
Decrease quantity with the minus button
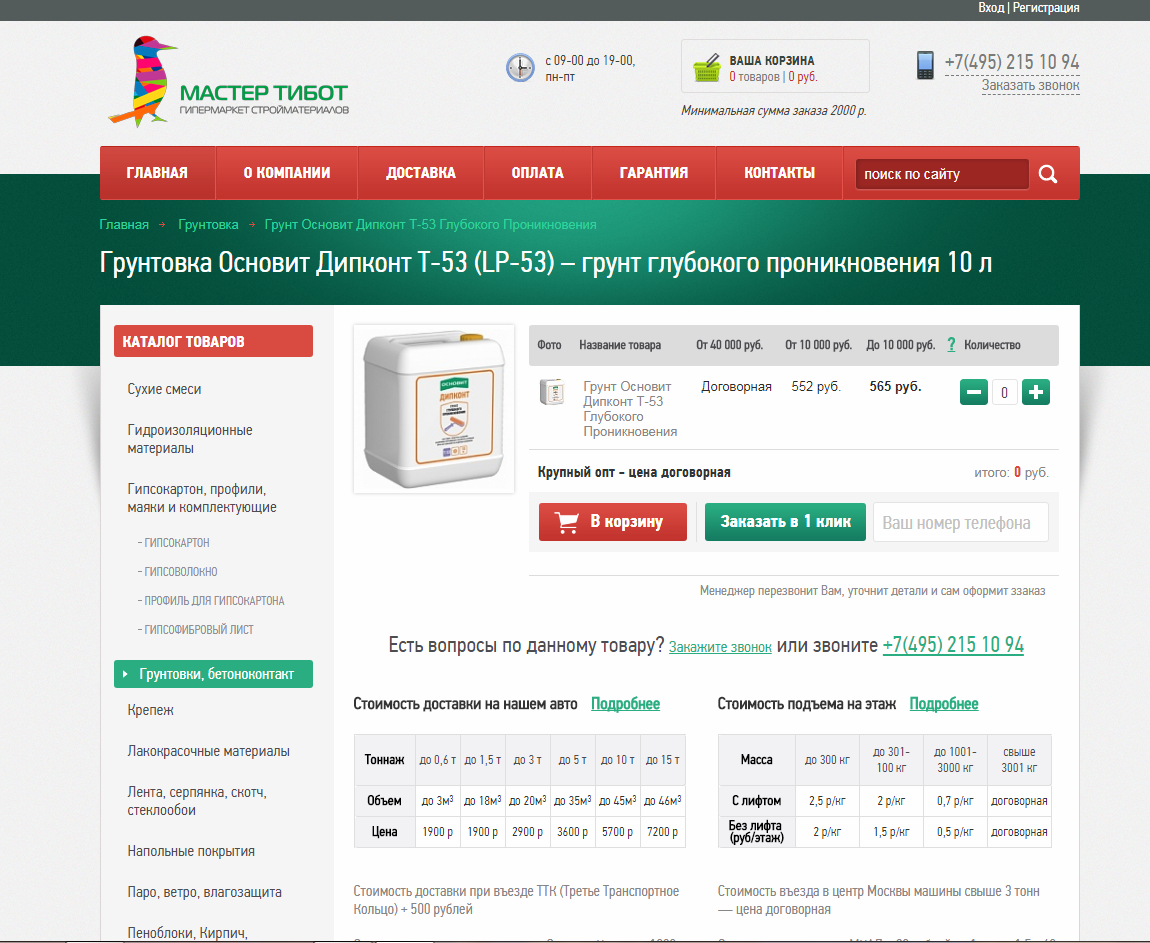[974, 392]
